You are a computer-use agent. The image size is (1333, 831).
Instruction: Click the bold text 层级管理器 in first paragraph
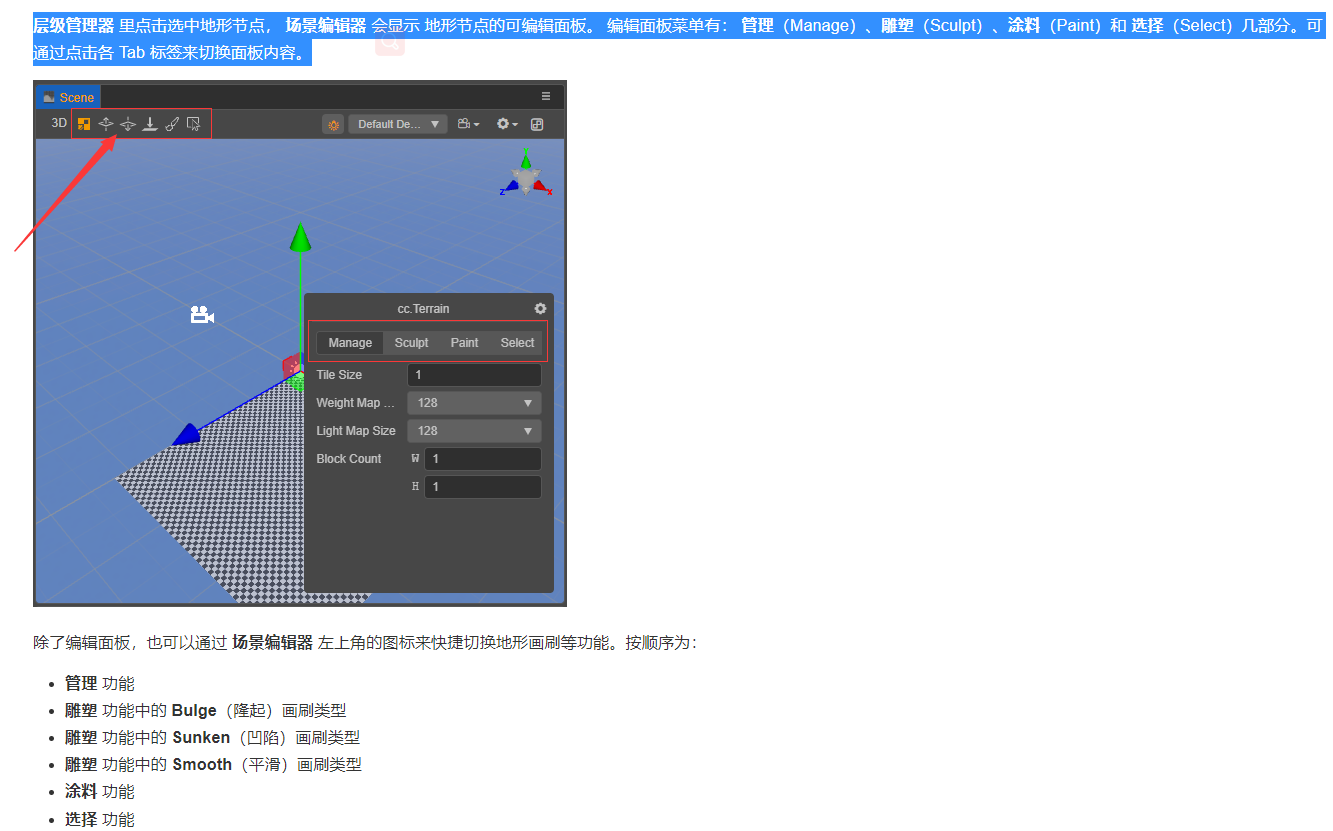[x=73, y=25]
